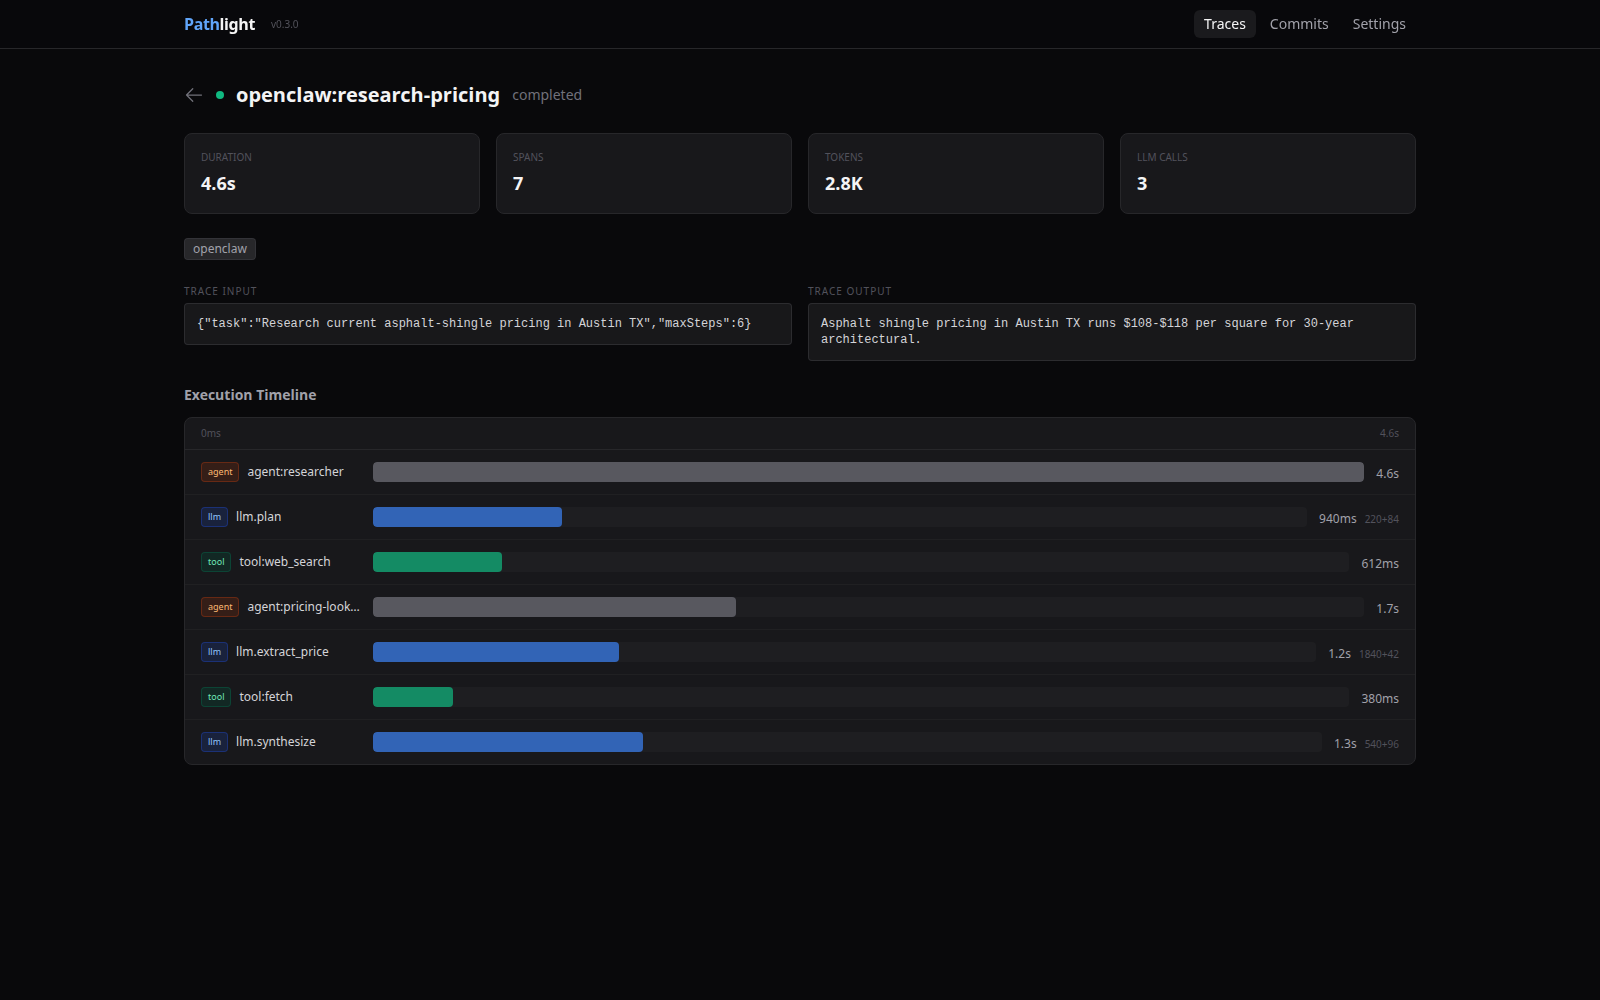Click the Spans 7 stat card
Viewport: 1600px width, 1000px height.
point(644,173)
